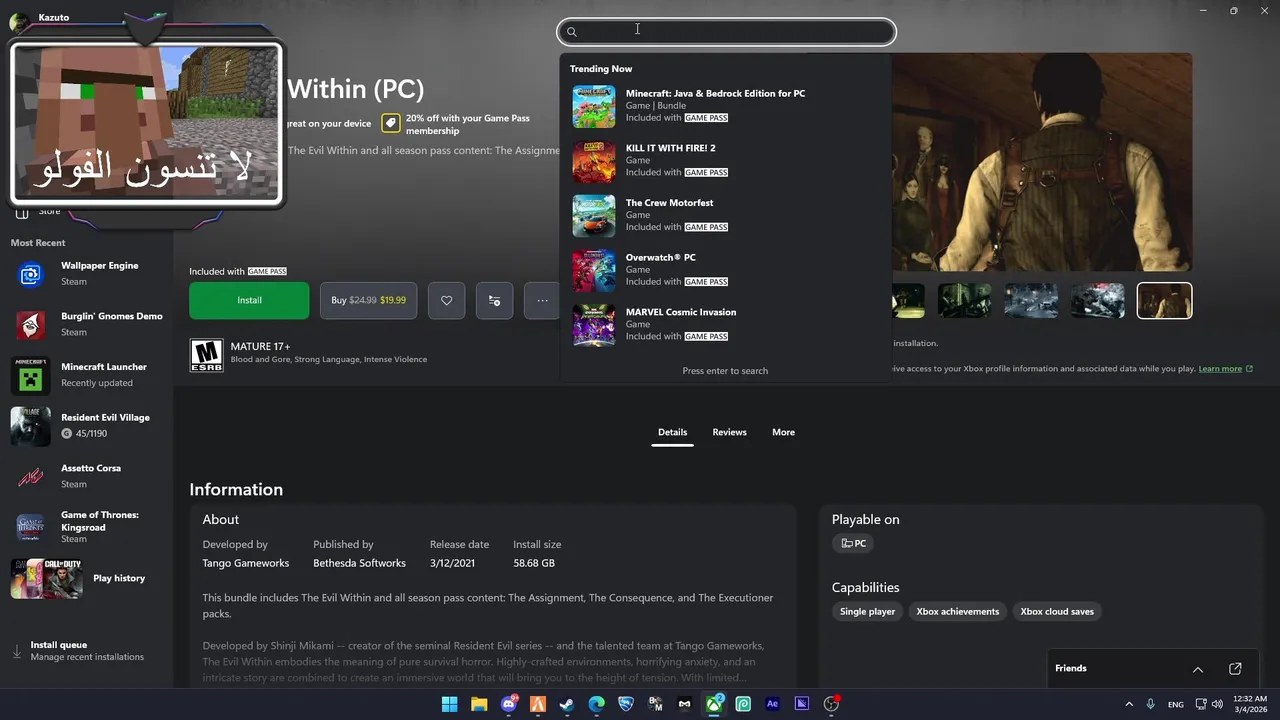Screen dimensions: 1280x720
Task: Switch to the Details tab
Action: [672, 432]
